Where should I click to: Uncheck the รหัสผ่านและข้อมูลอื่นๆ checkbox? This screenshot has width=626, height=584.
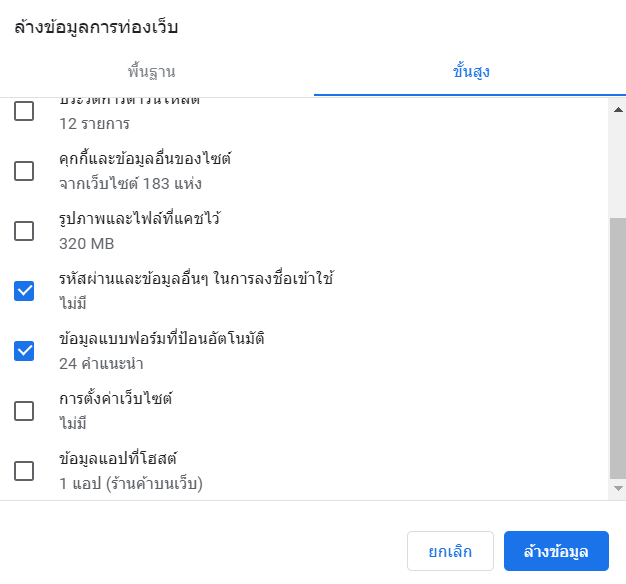tap(24, 291)
